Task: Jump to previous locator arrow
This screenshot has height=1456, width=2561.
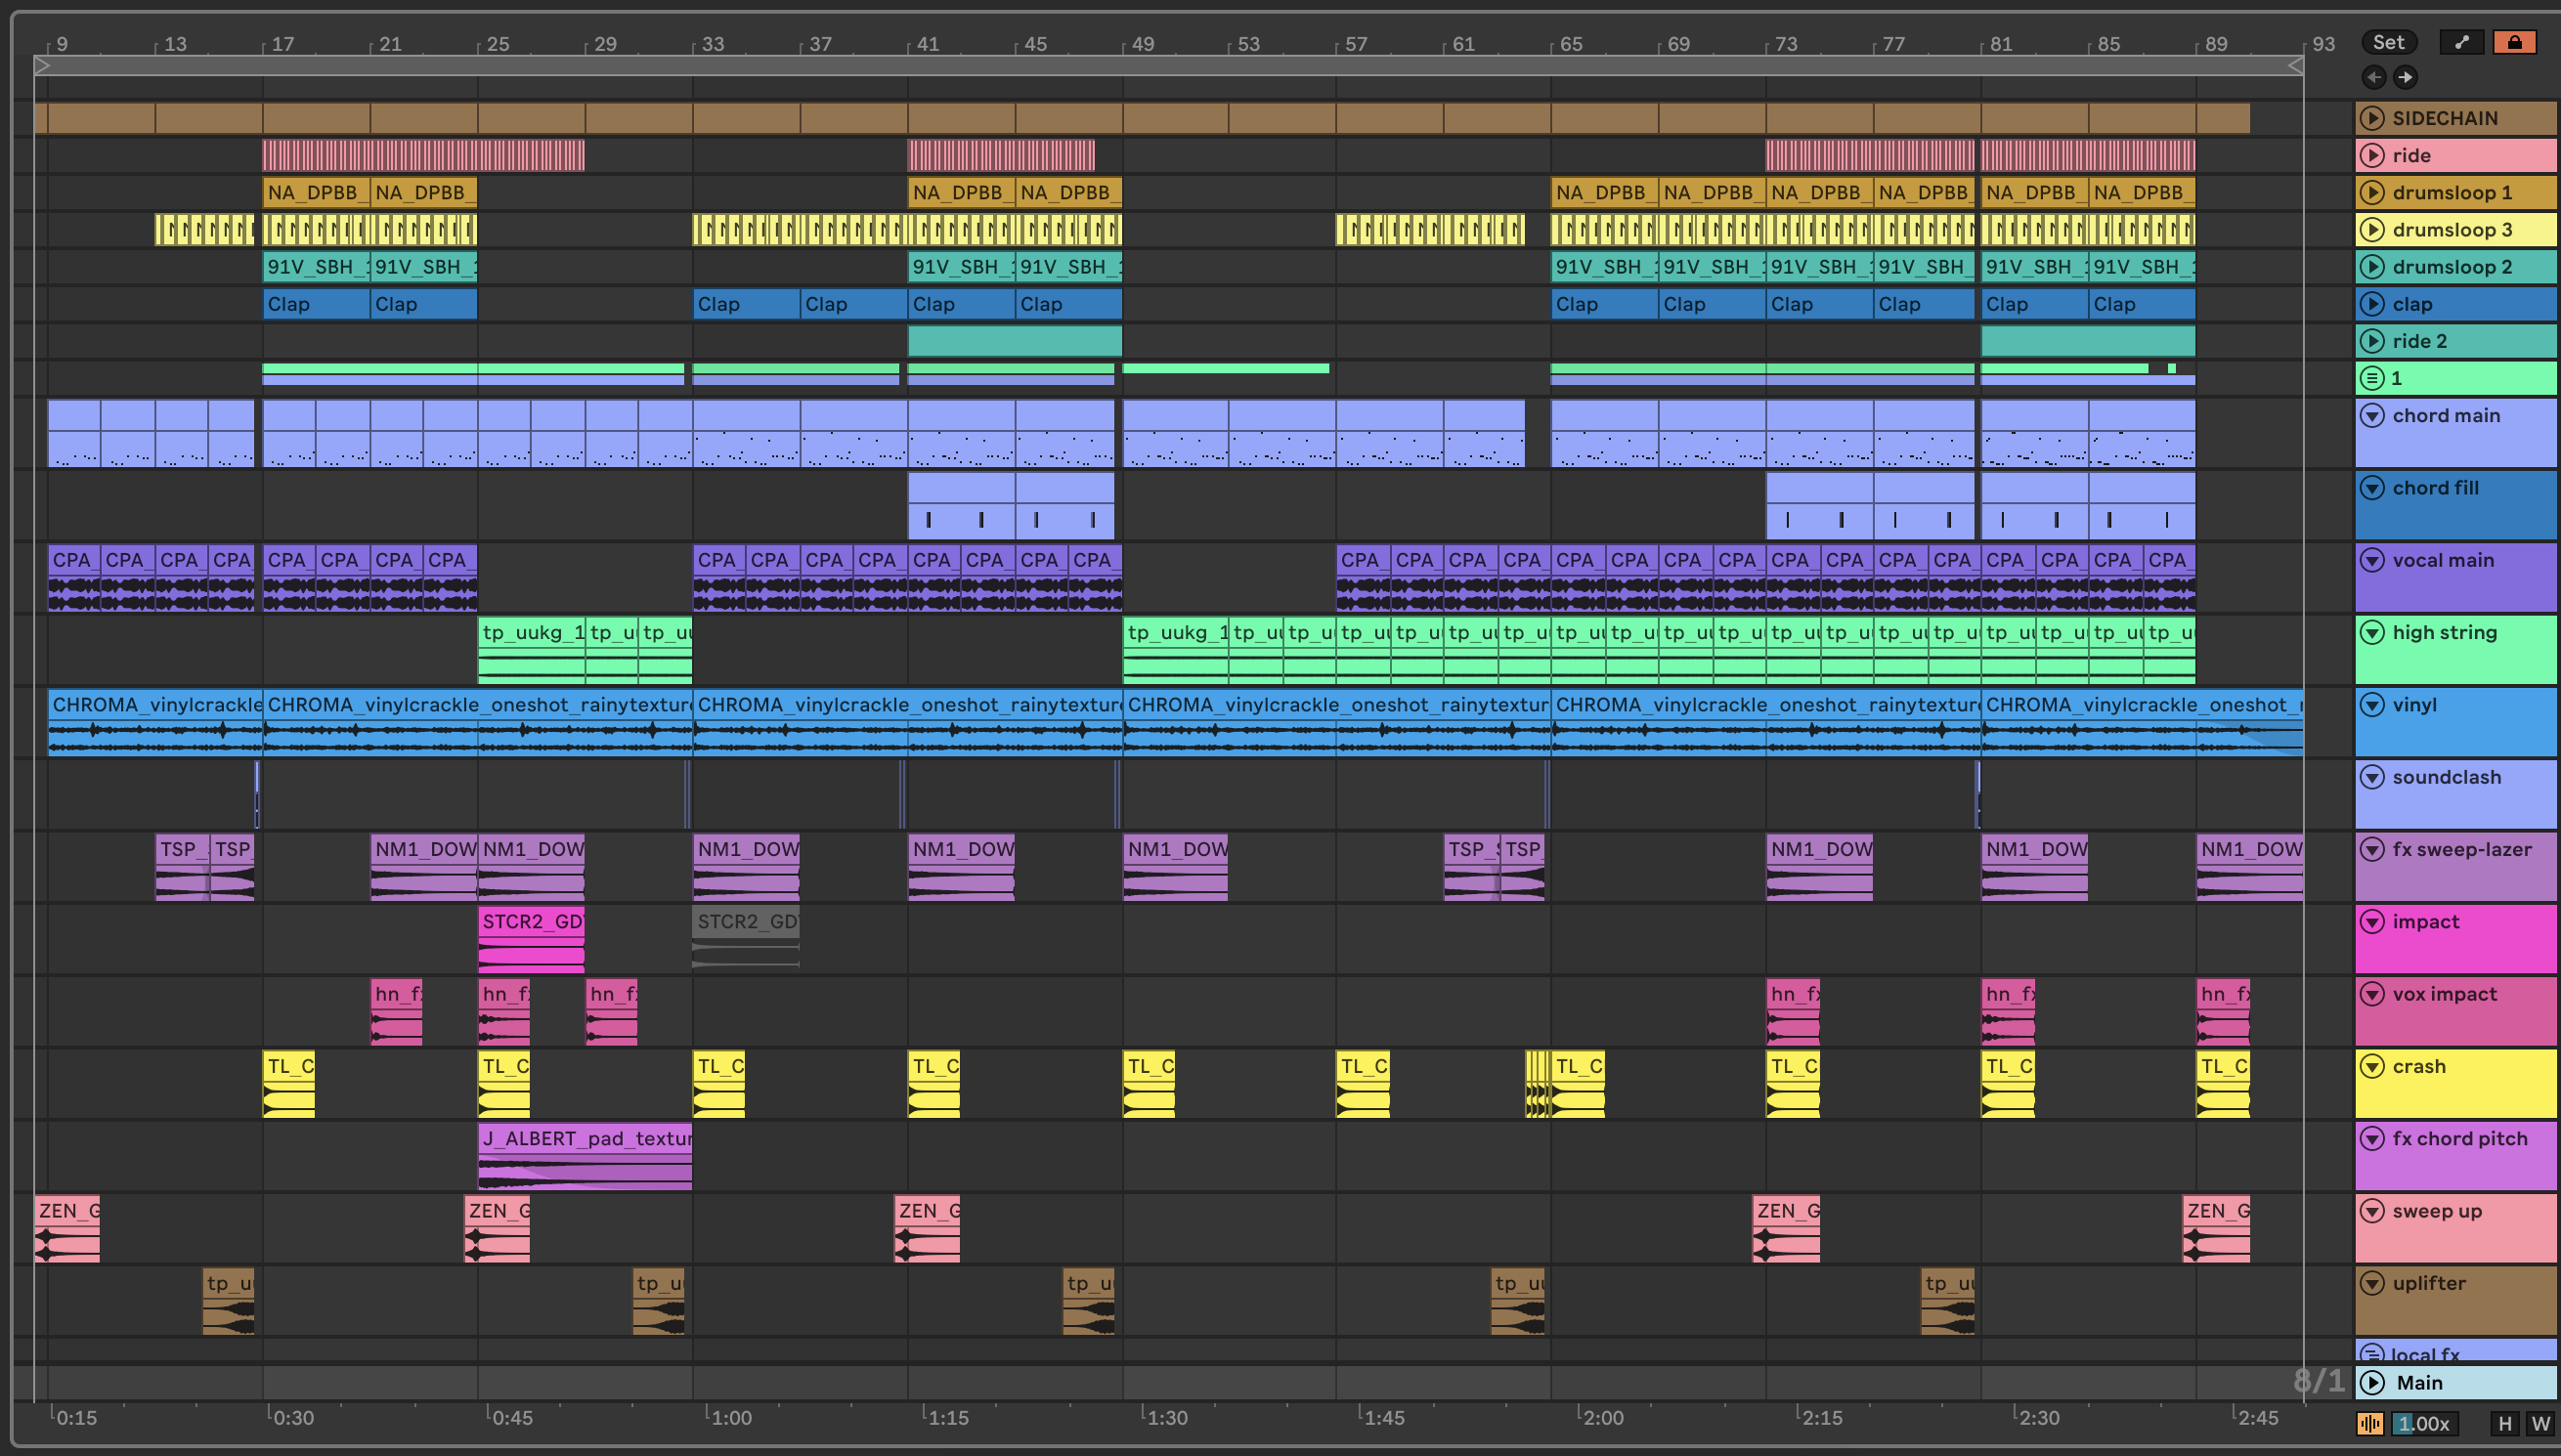Action: tap(2374, 77)
